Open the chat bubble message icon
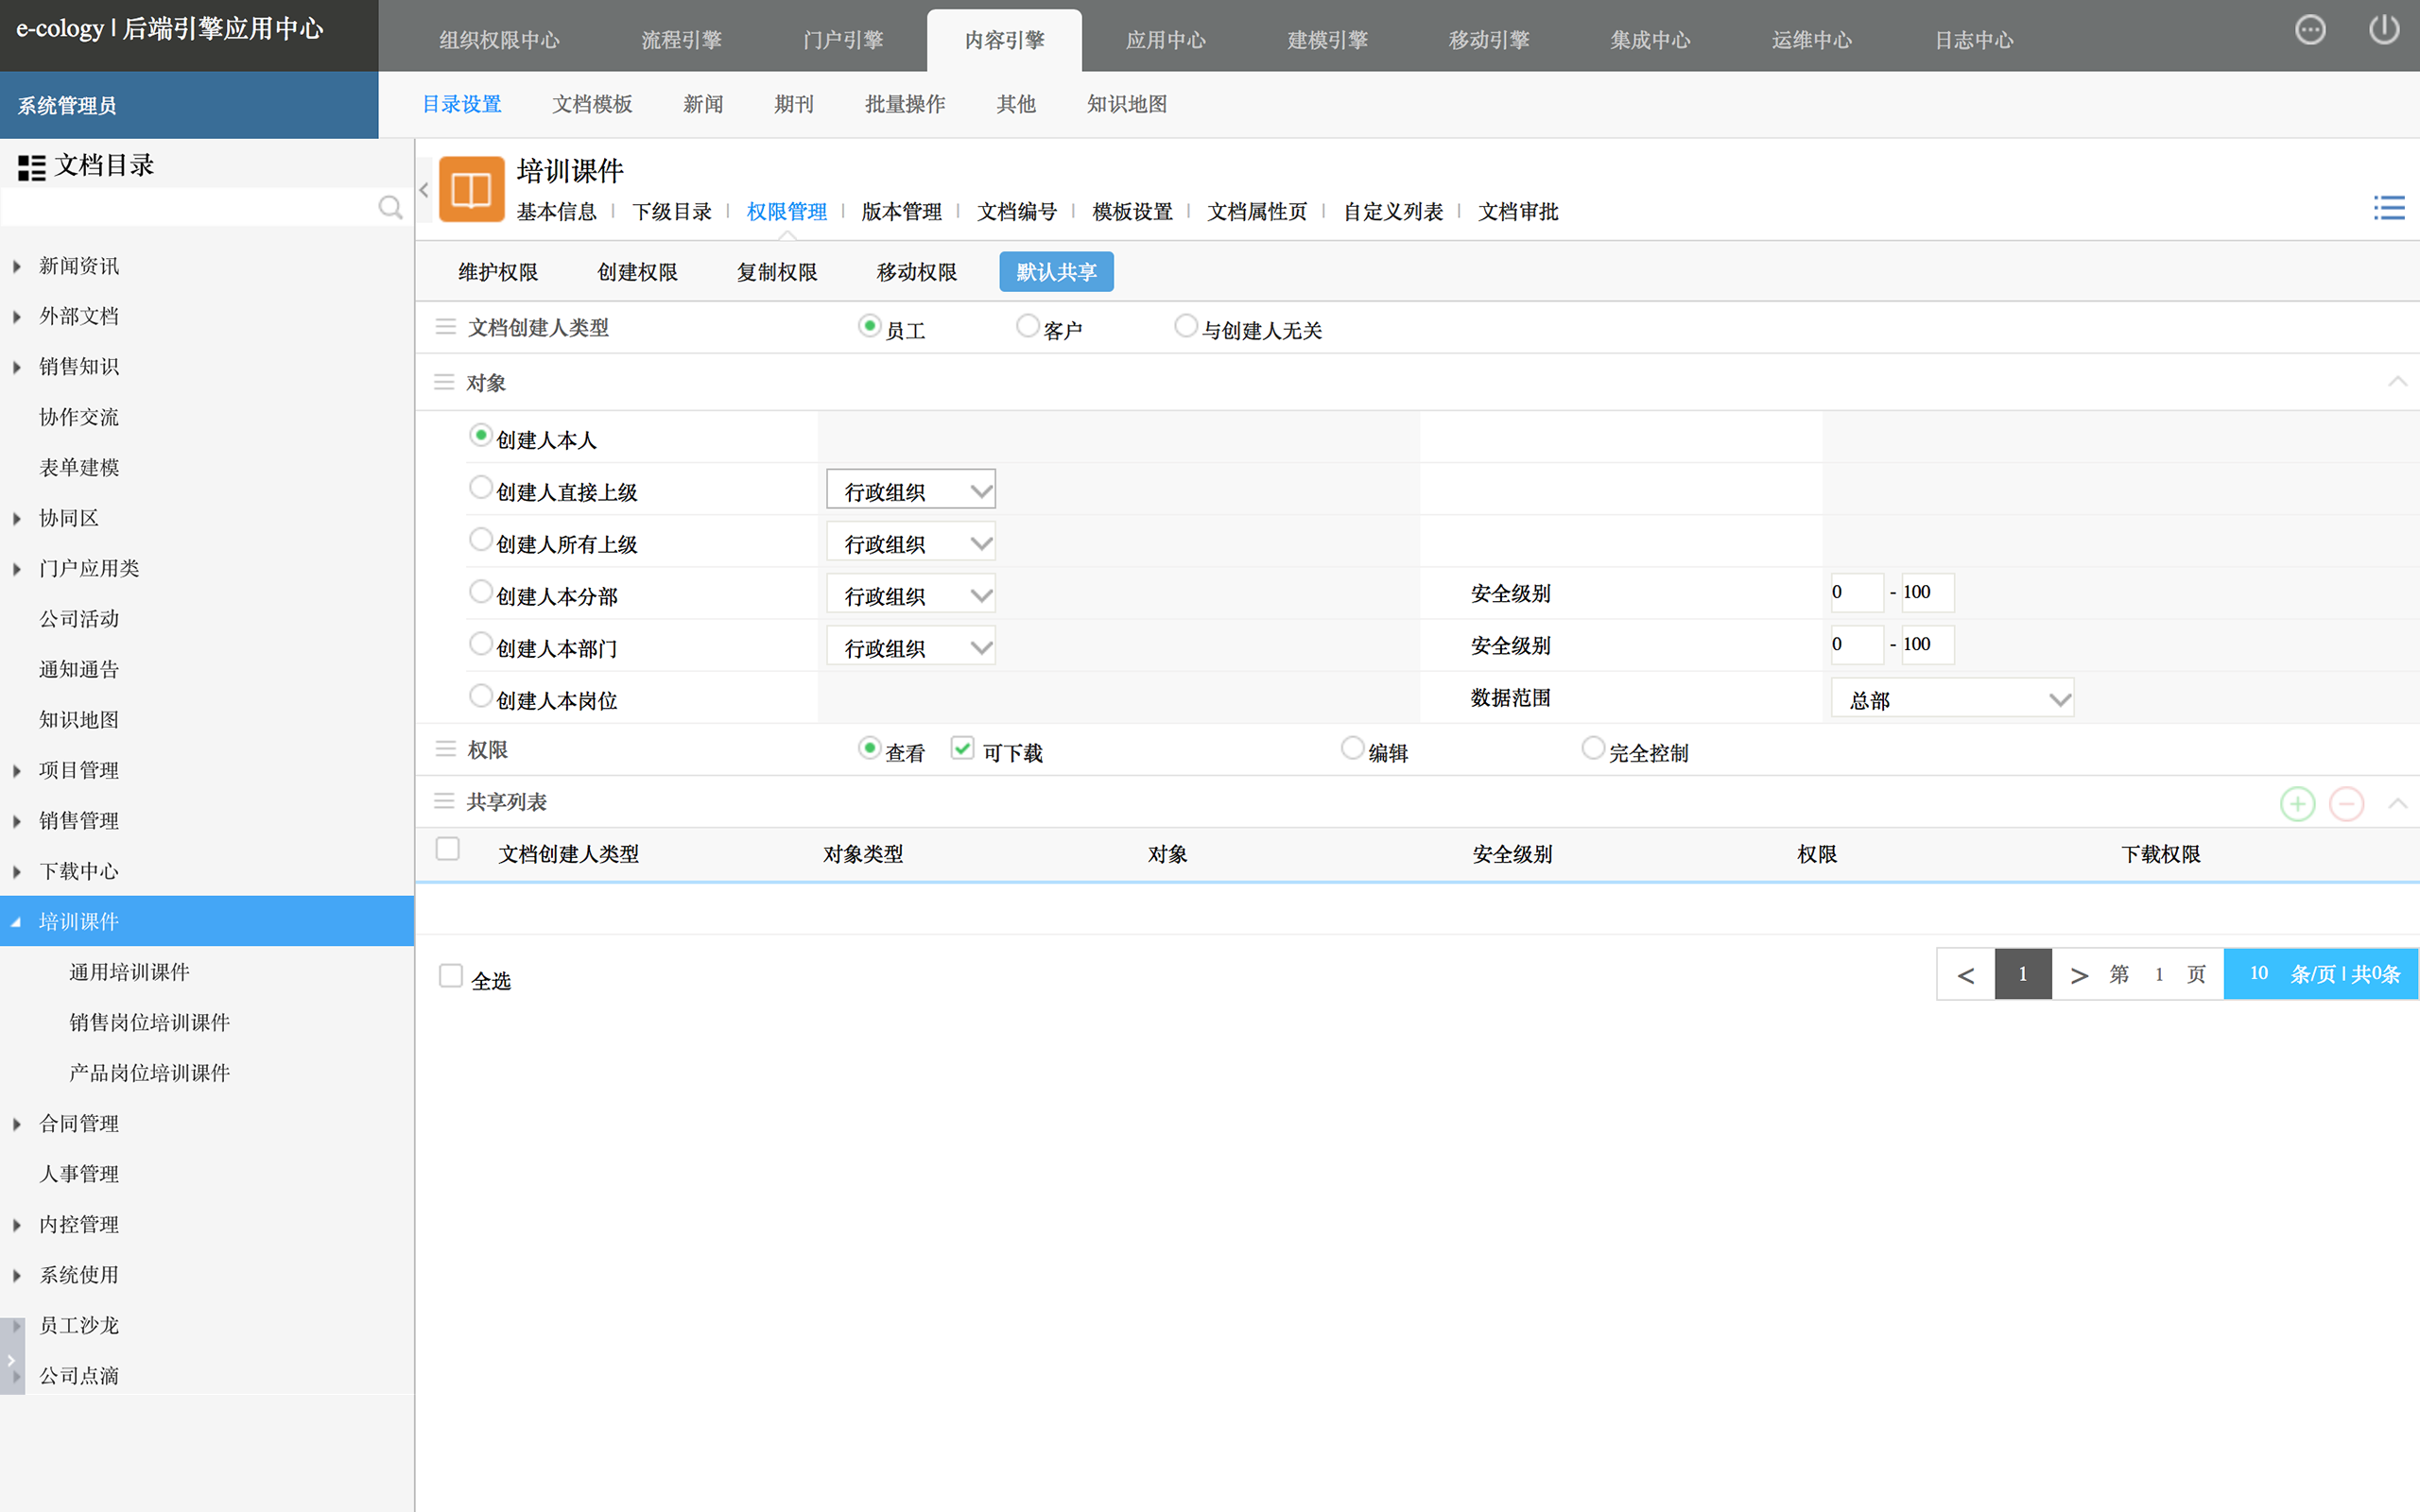The height and width of the screenshot is (1512, 2420). pos(2309,30)
